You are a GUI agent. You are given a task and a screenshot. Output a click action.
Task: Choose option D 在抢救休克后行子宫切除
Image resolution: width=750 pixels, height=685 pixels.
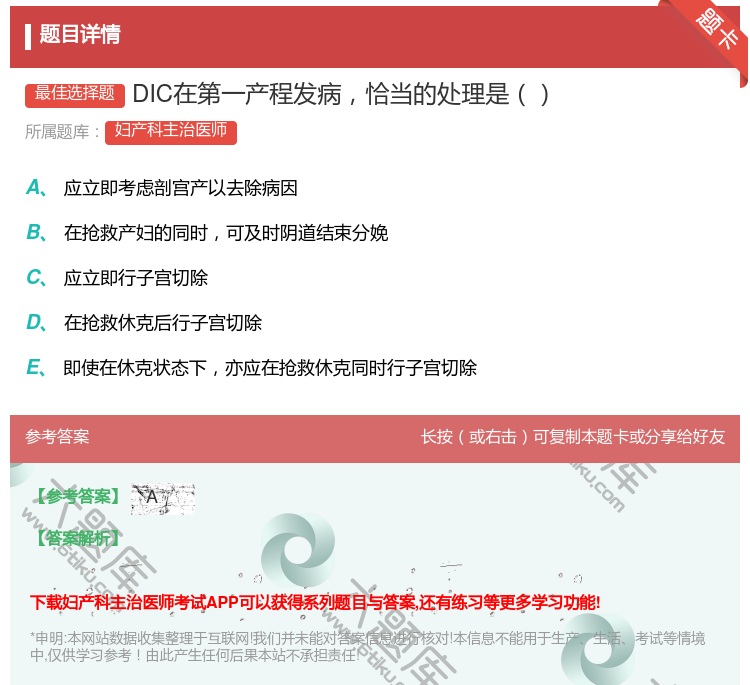(x=144, y=323)
